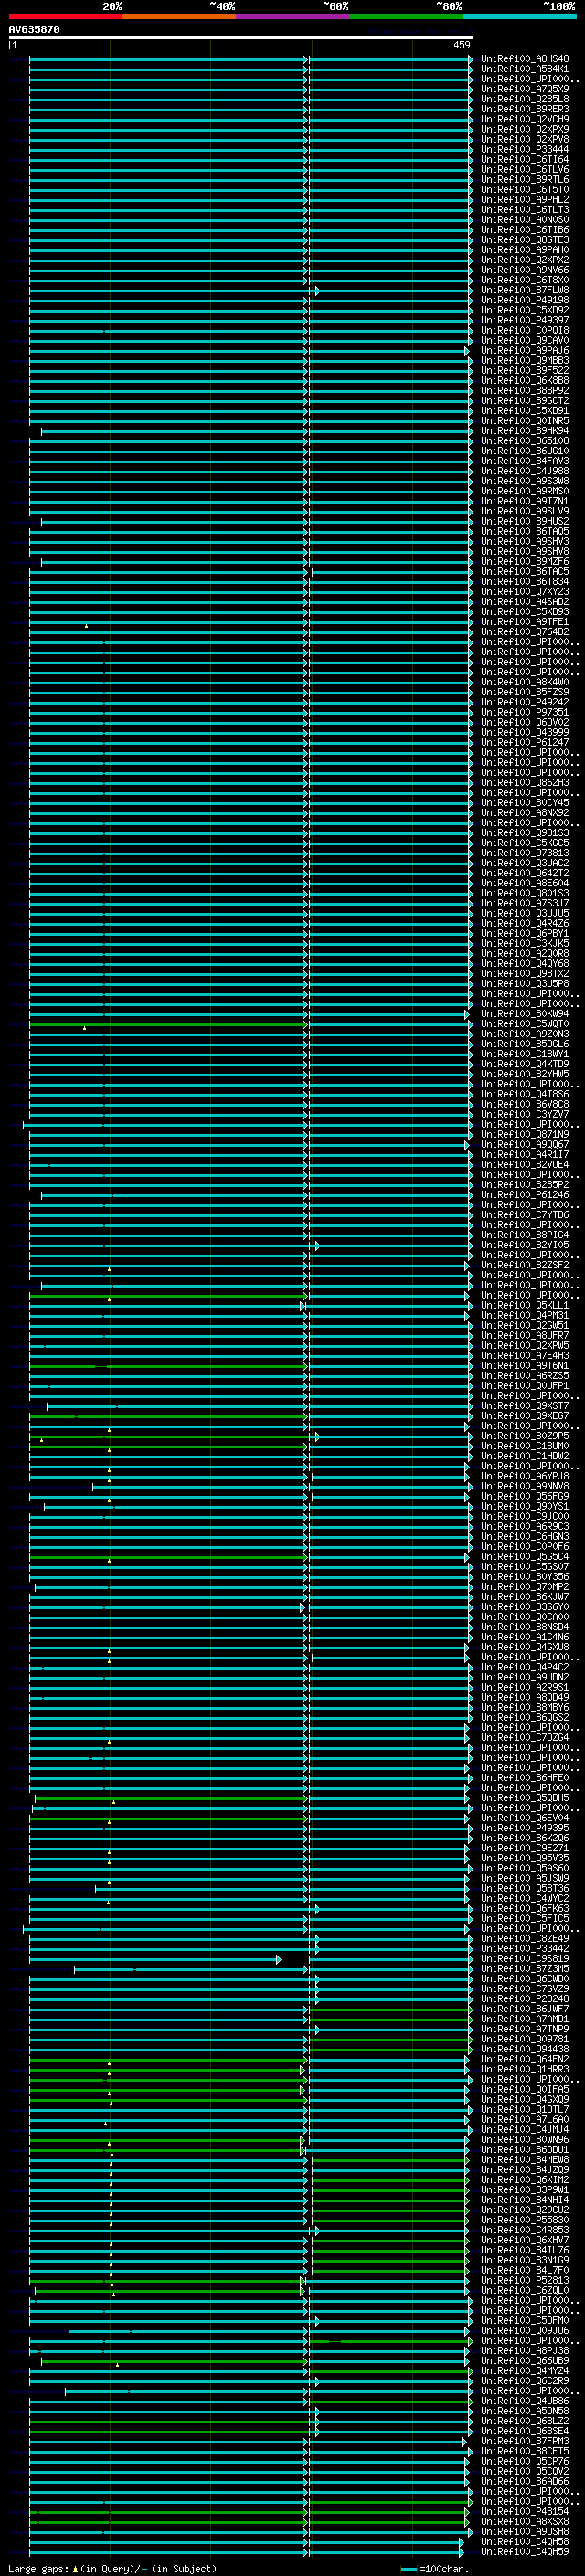Click the purple ~60% identity legend bar
The image size is (585, 2576).
(x=293, y=16)
